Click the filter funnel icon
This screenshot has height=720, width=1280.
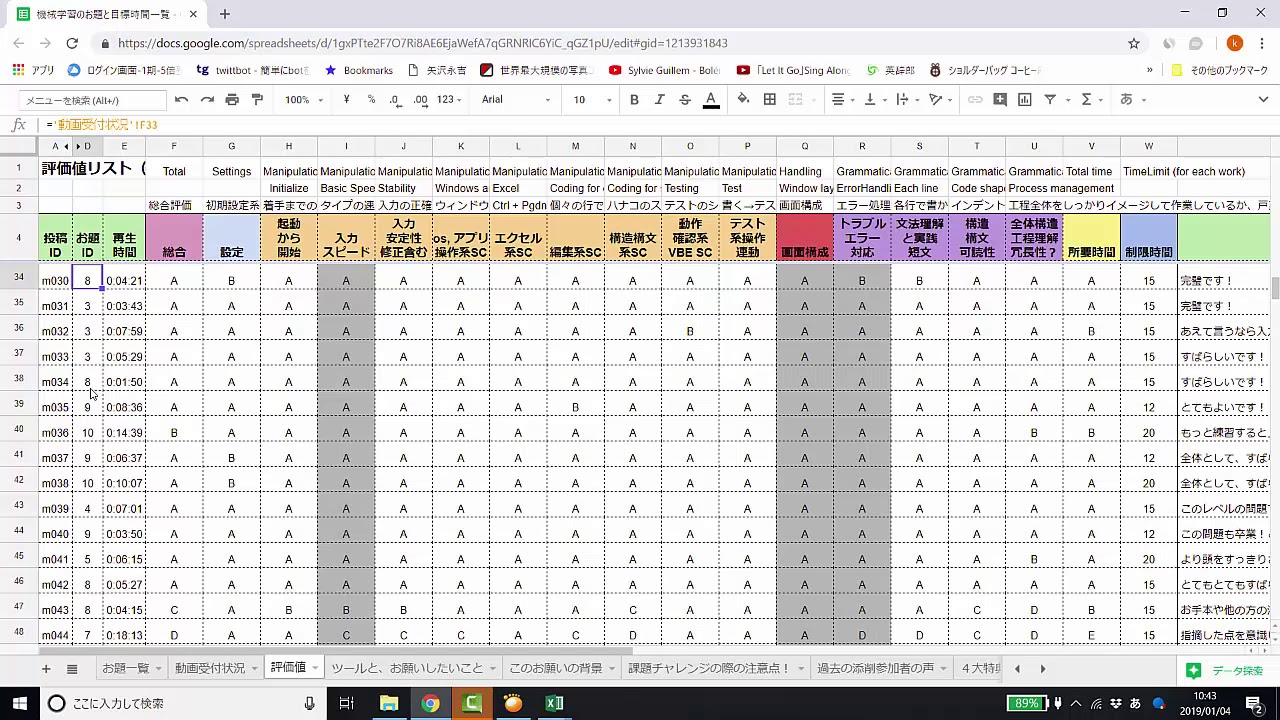(1050, 100)
